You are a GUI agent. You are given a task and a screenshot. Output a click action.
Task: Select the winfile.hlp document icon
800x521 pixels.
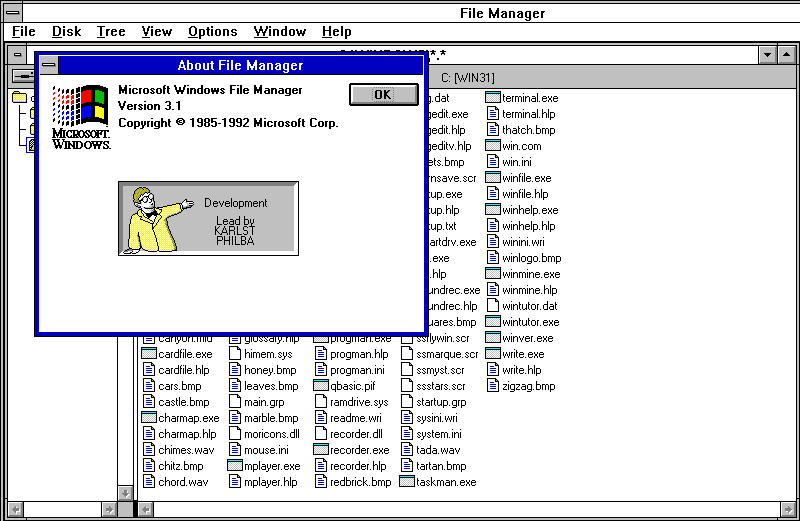492,193
